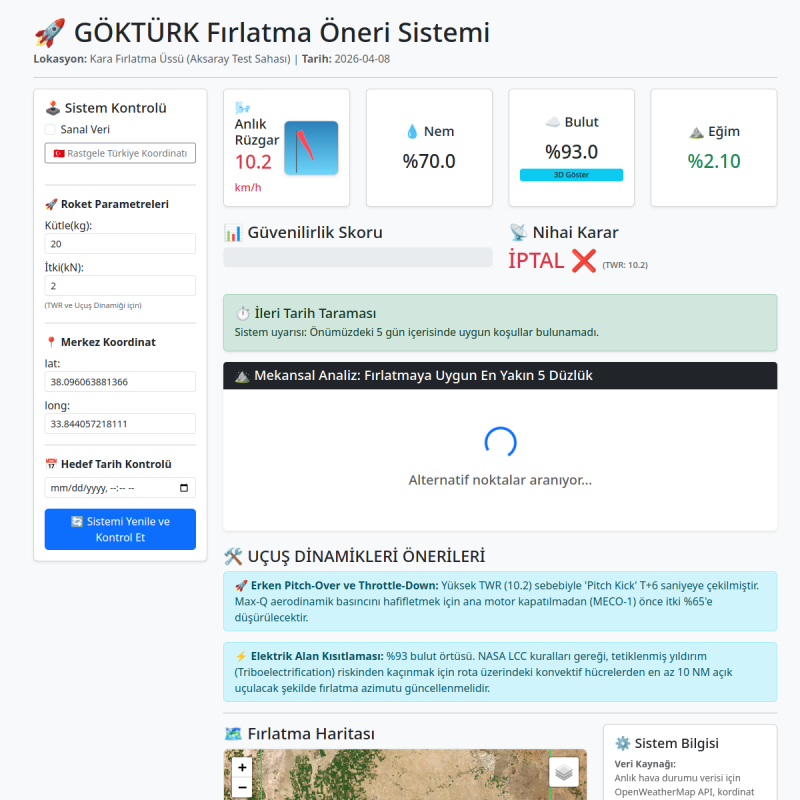Click the rocket icon in page title
Screen dimensions: 800x800
[49, 33]
